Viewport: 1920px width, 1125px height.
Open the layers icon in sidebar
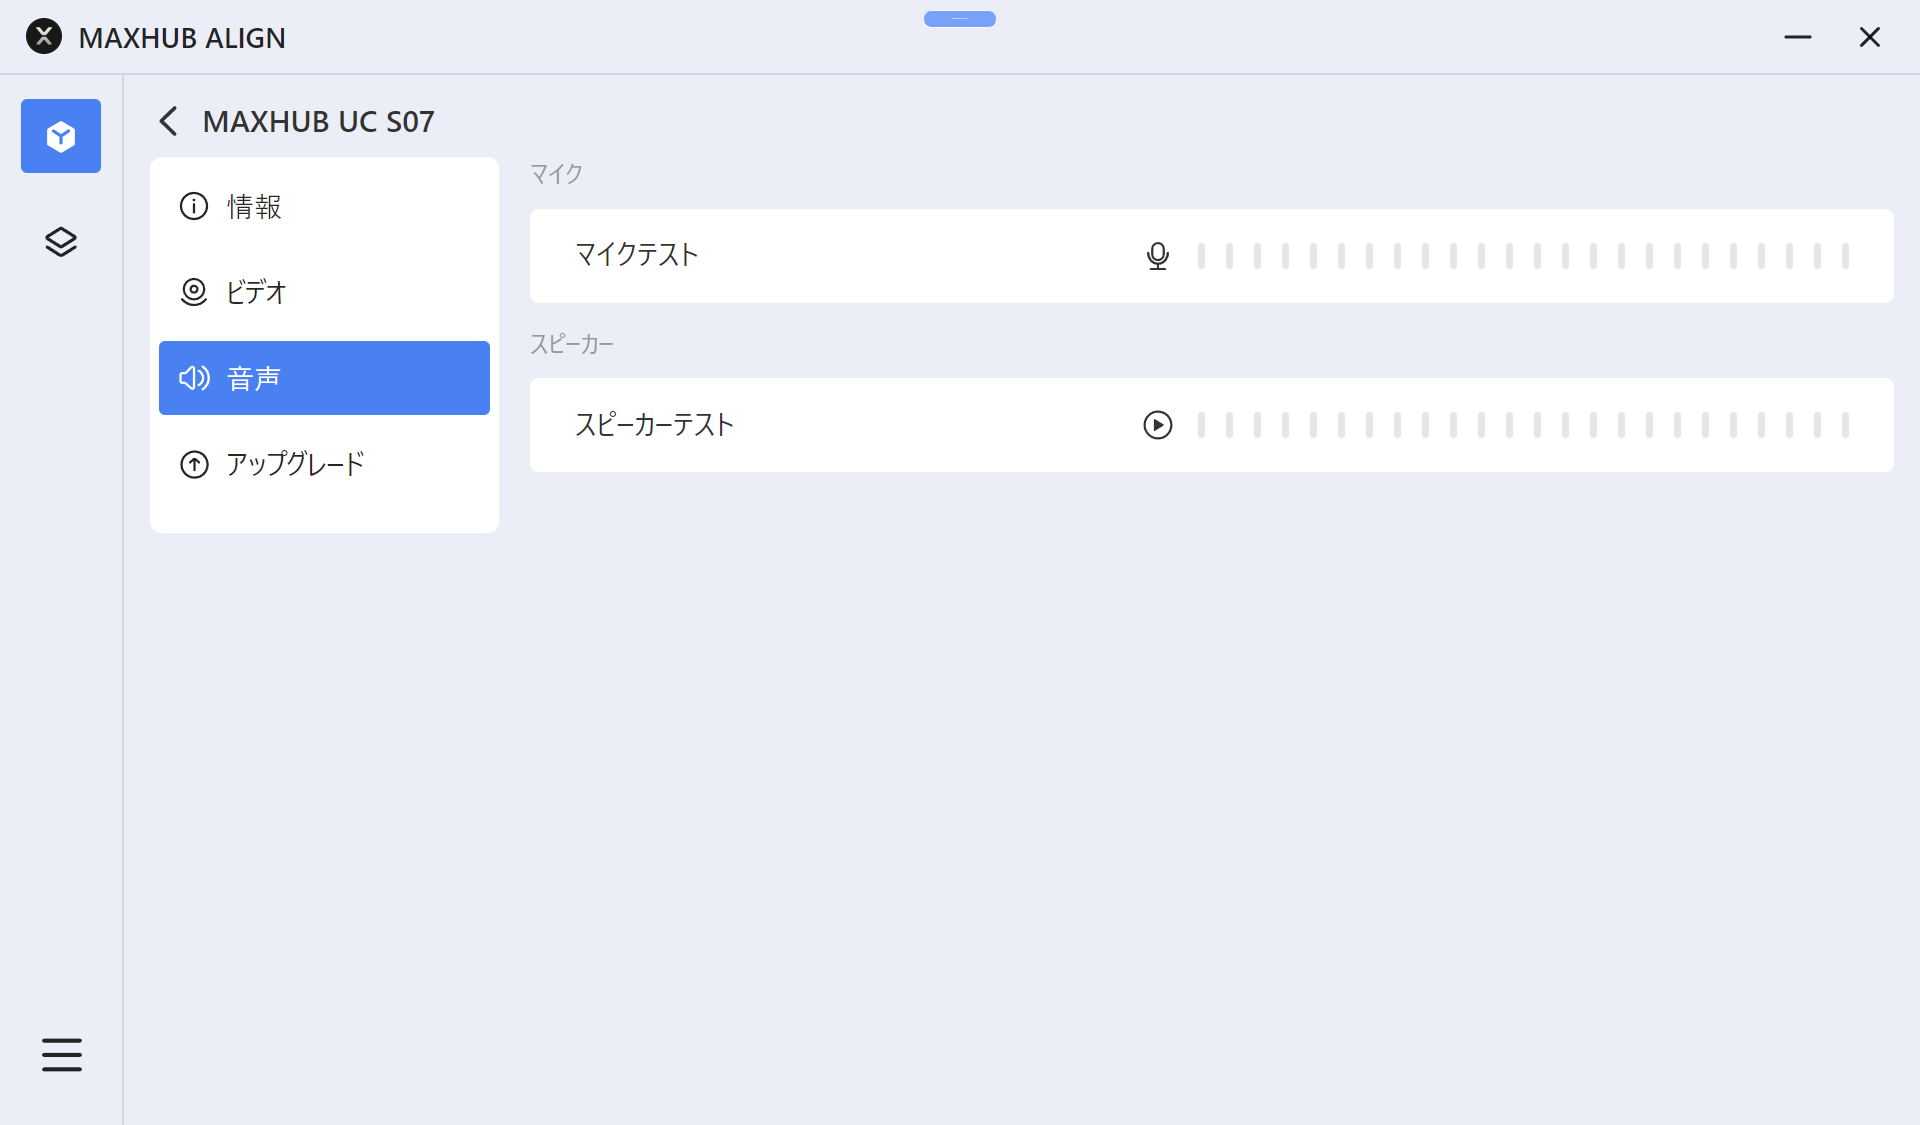click(61, 242)
